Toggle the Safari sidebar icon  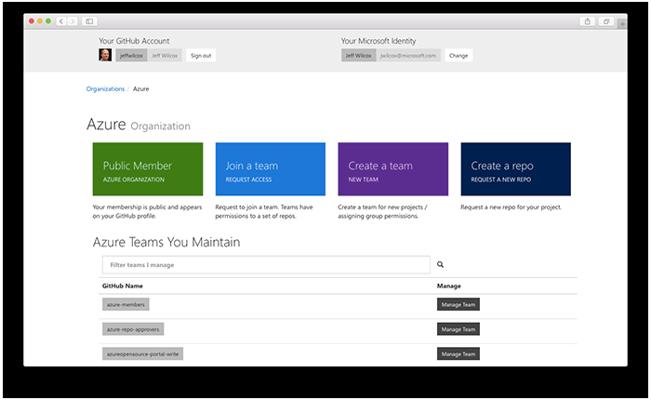(x=89, y=21)
